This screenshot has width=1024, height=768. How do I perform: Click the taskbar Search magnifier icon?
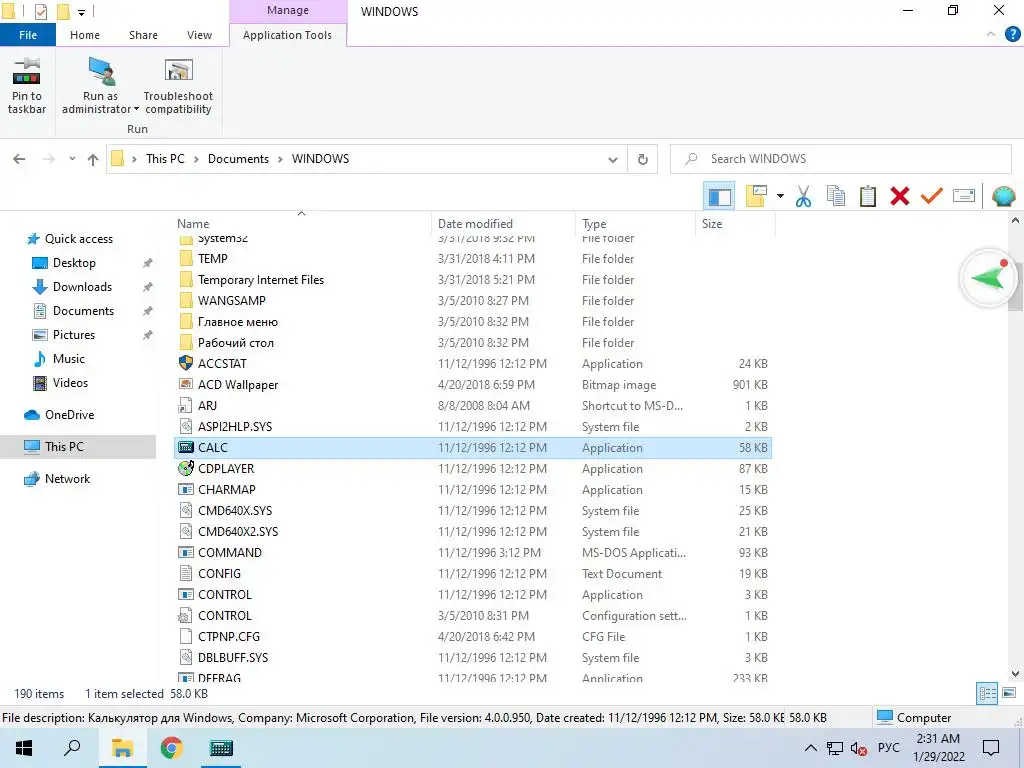[72, 748]
